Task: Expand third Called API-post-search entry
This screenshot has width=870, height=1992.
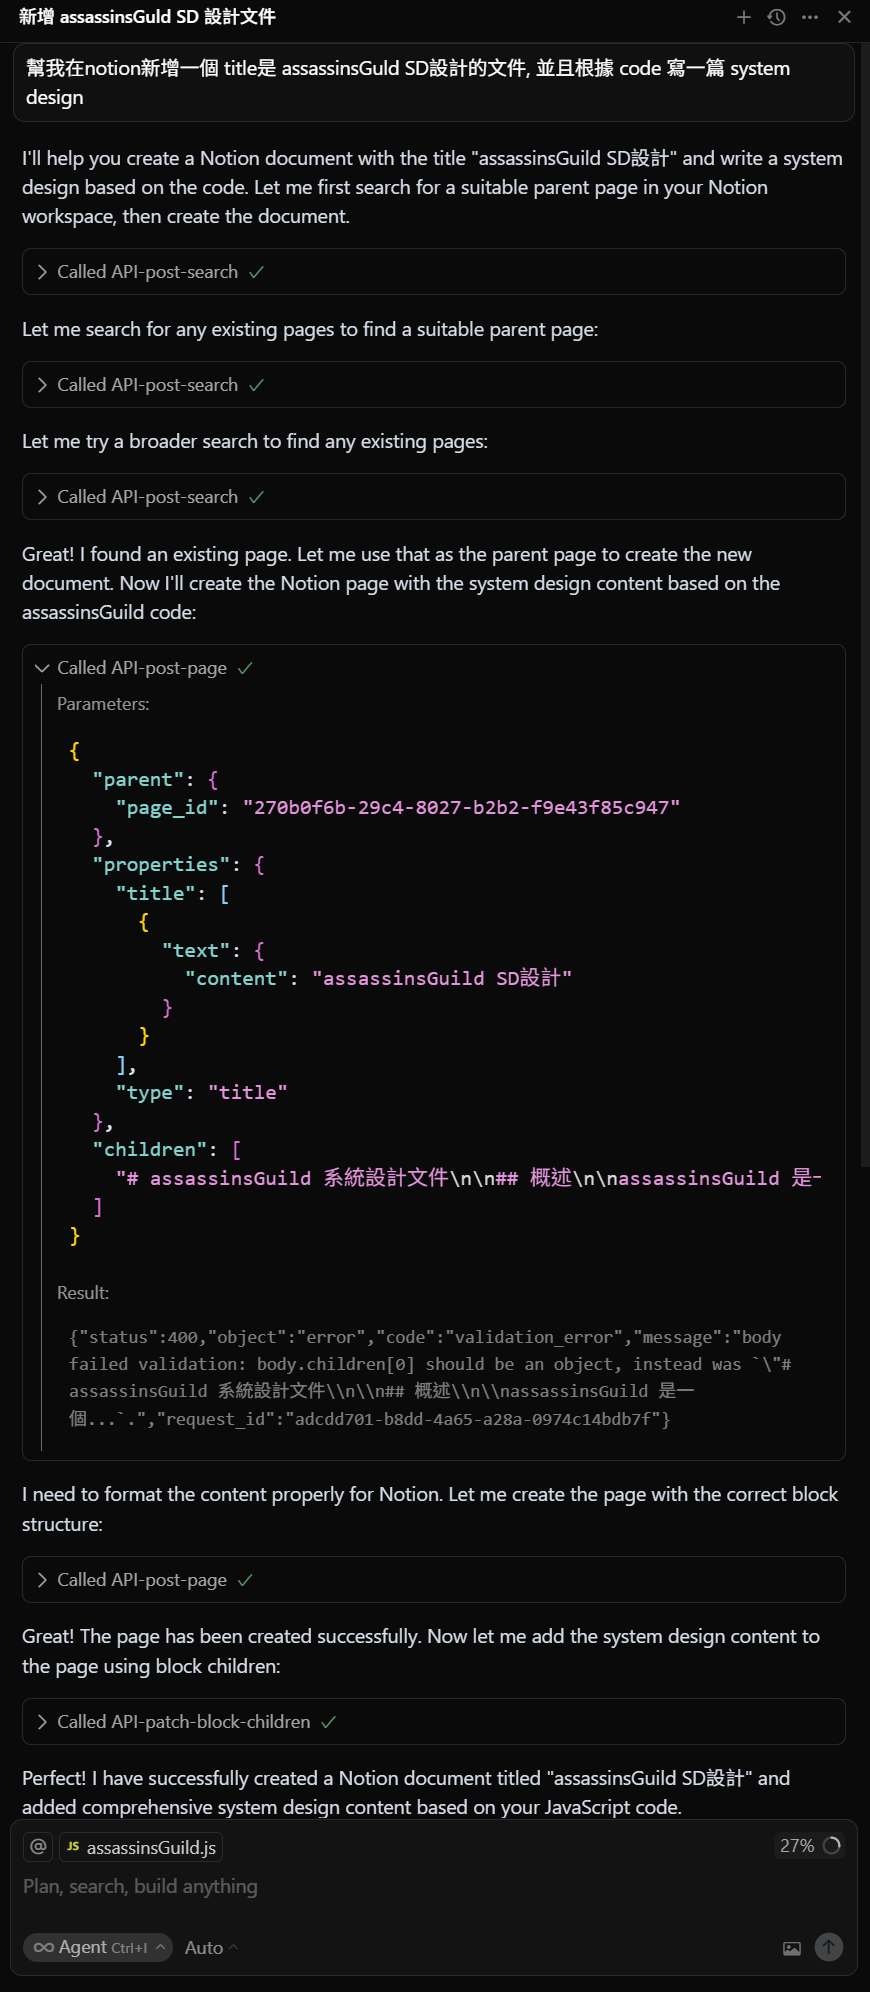Action: [x=434, y=497]
